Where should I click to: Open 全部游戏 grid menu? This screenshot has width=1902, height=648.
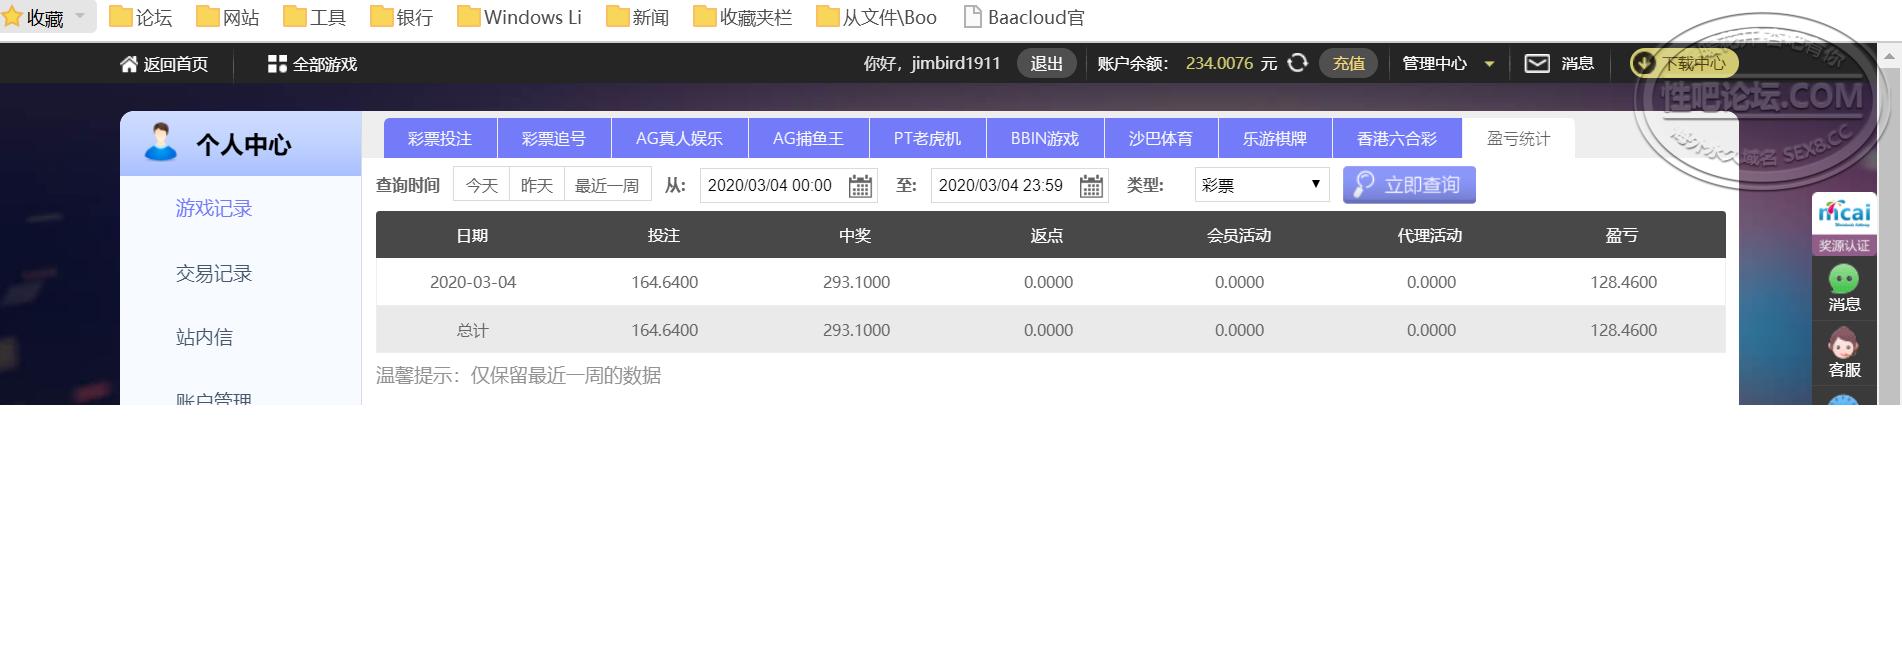pos(312,64)
